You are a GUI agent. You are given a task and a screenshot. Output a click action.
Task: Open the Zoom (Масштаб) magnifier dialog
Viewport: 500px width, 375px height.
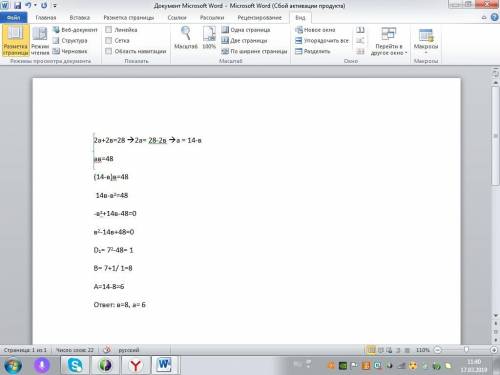click(x=186, y=38)
